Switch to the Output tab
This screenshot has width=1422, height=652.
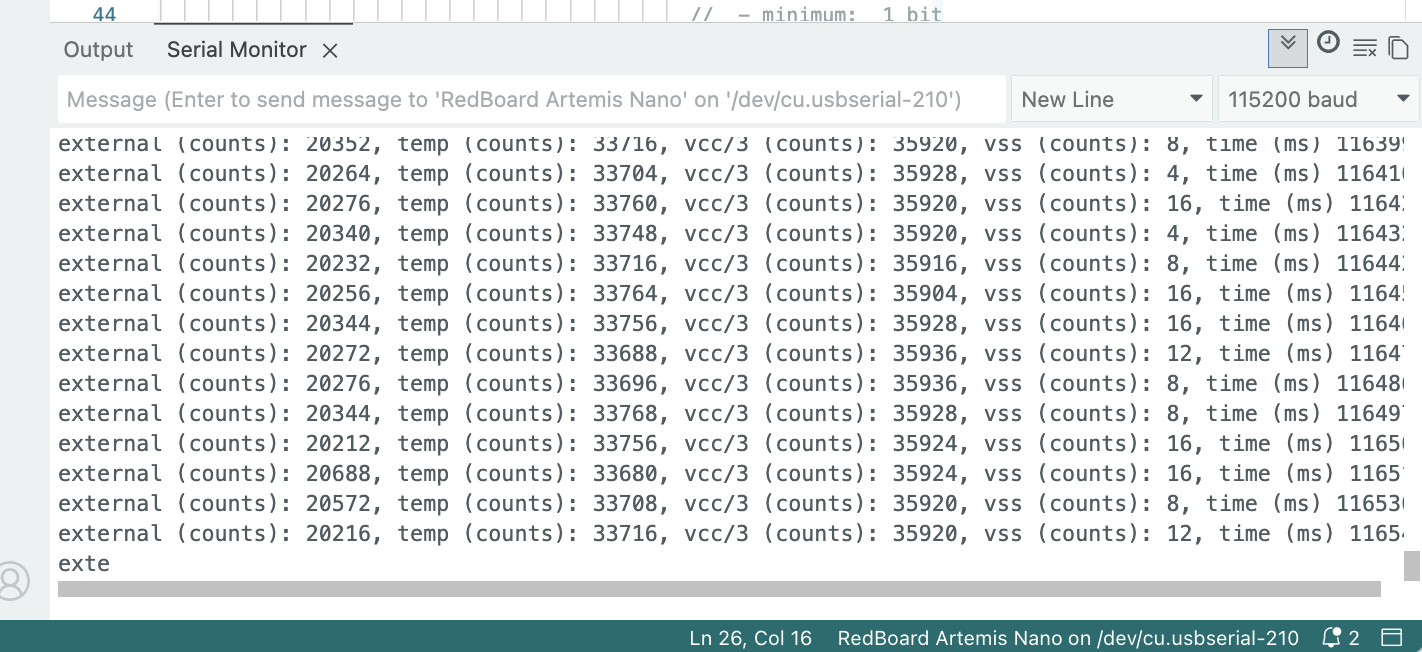98,50
